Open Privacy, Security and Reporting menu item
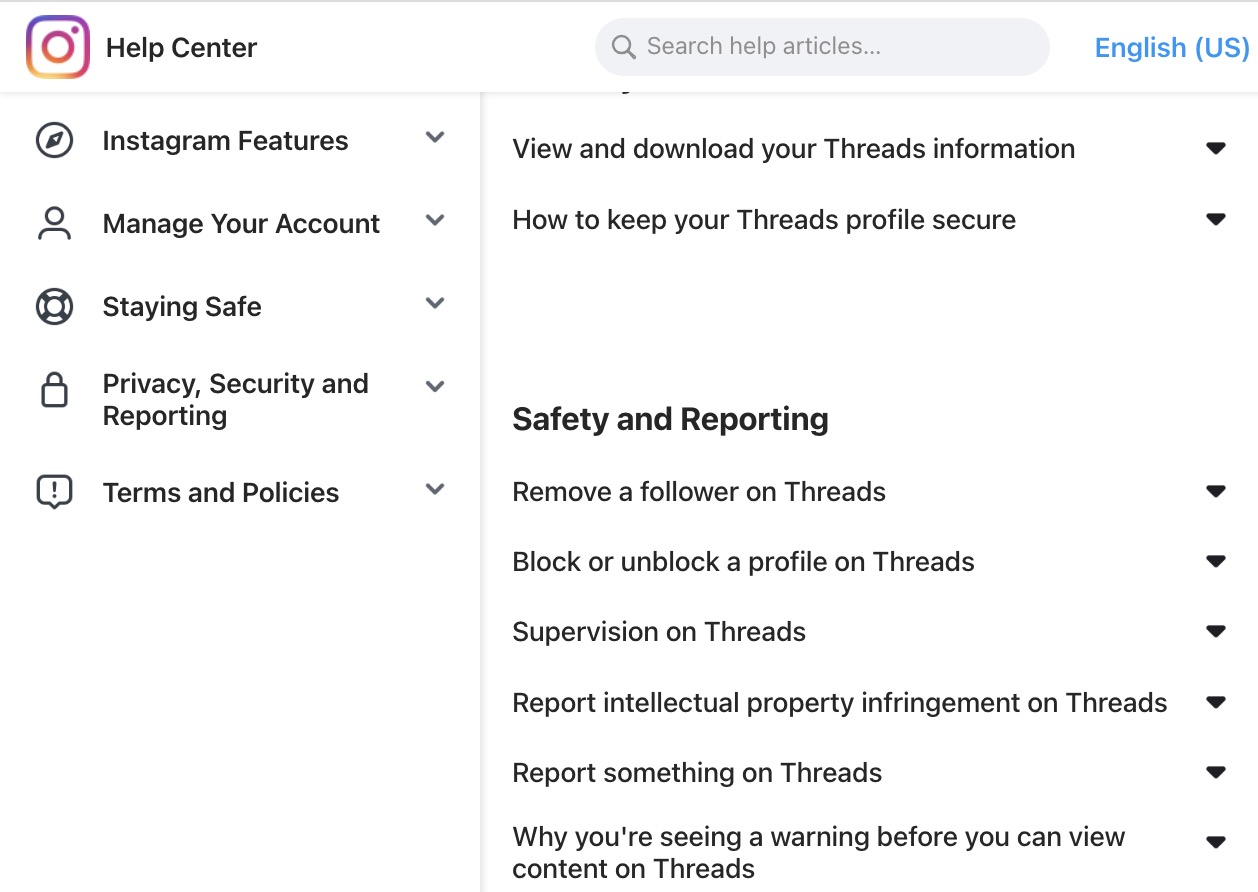 tap(235, 400)
